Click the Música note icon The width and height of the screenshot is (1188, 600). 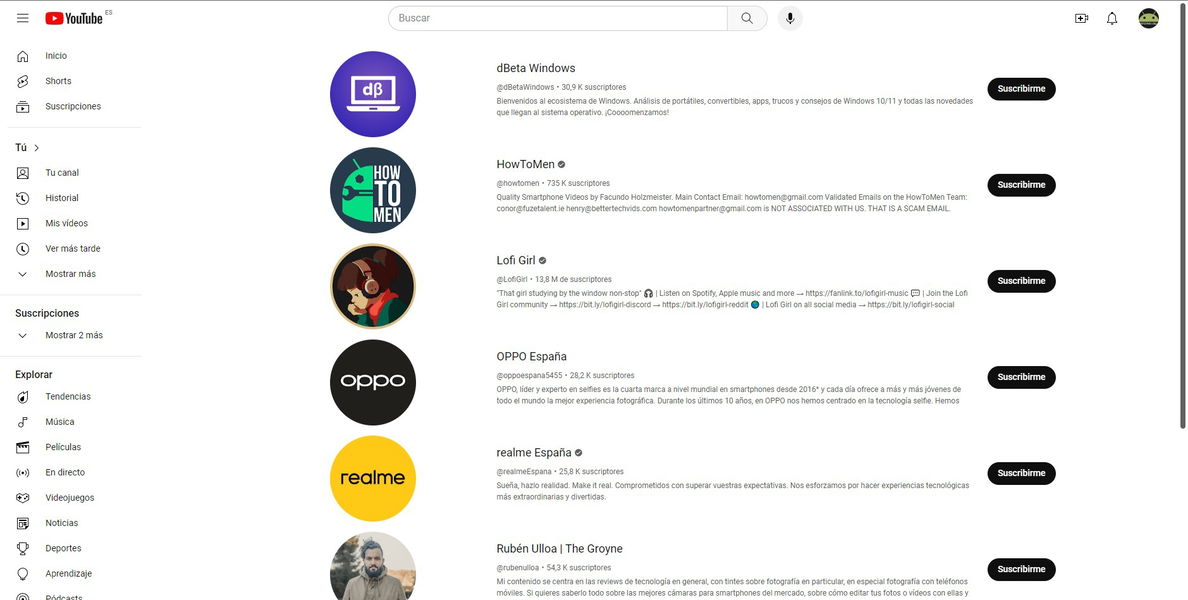[23, 422]
